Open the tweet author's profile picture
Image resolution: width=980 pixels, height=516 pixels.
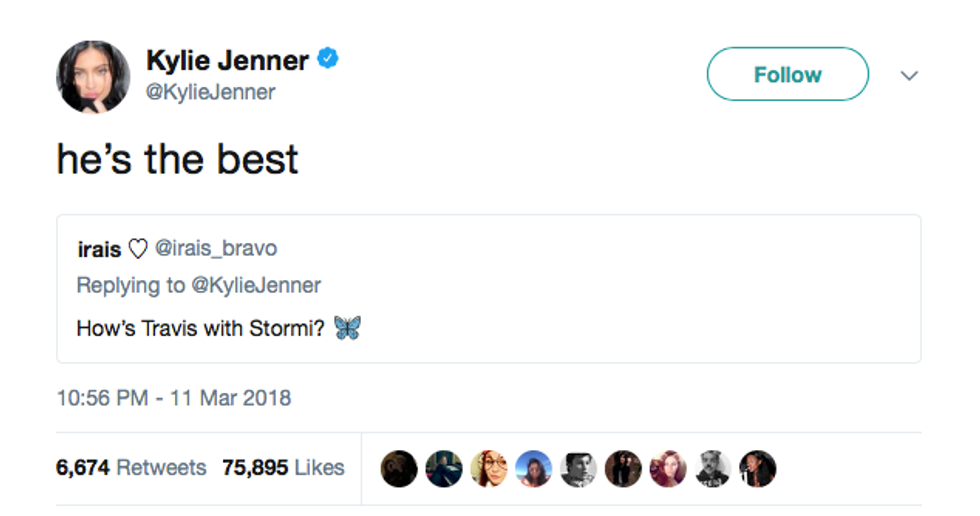coord(93,76)
